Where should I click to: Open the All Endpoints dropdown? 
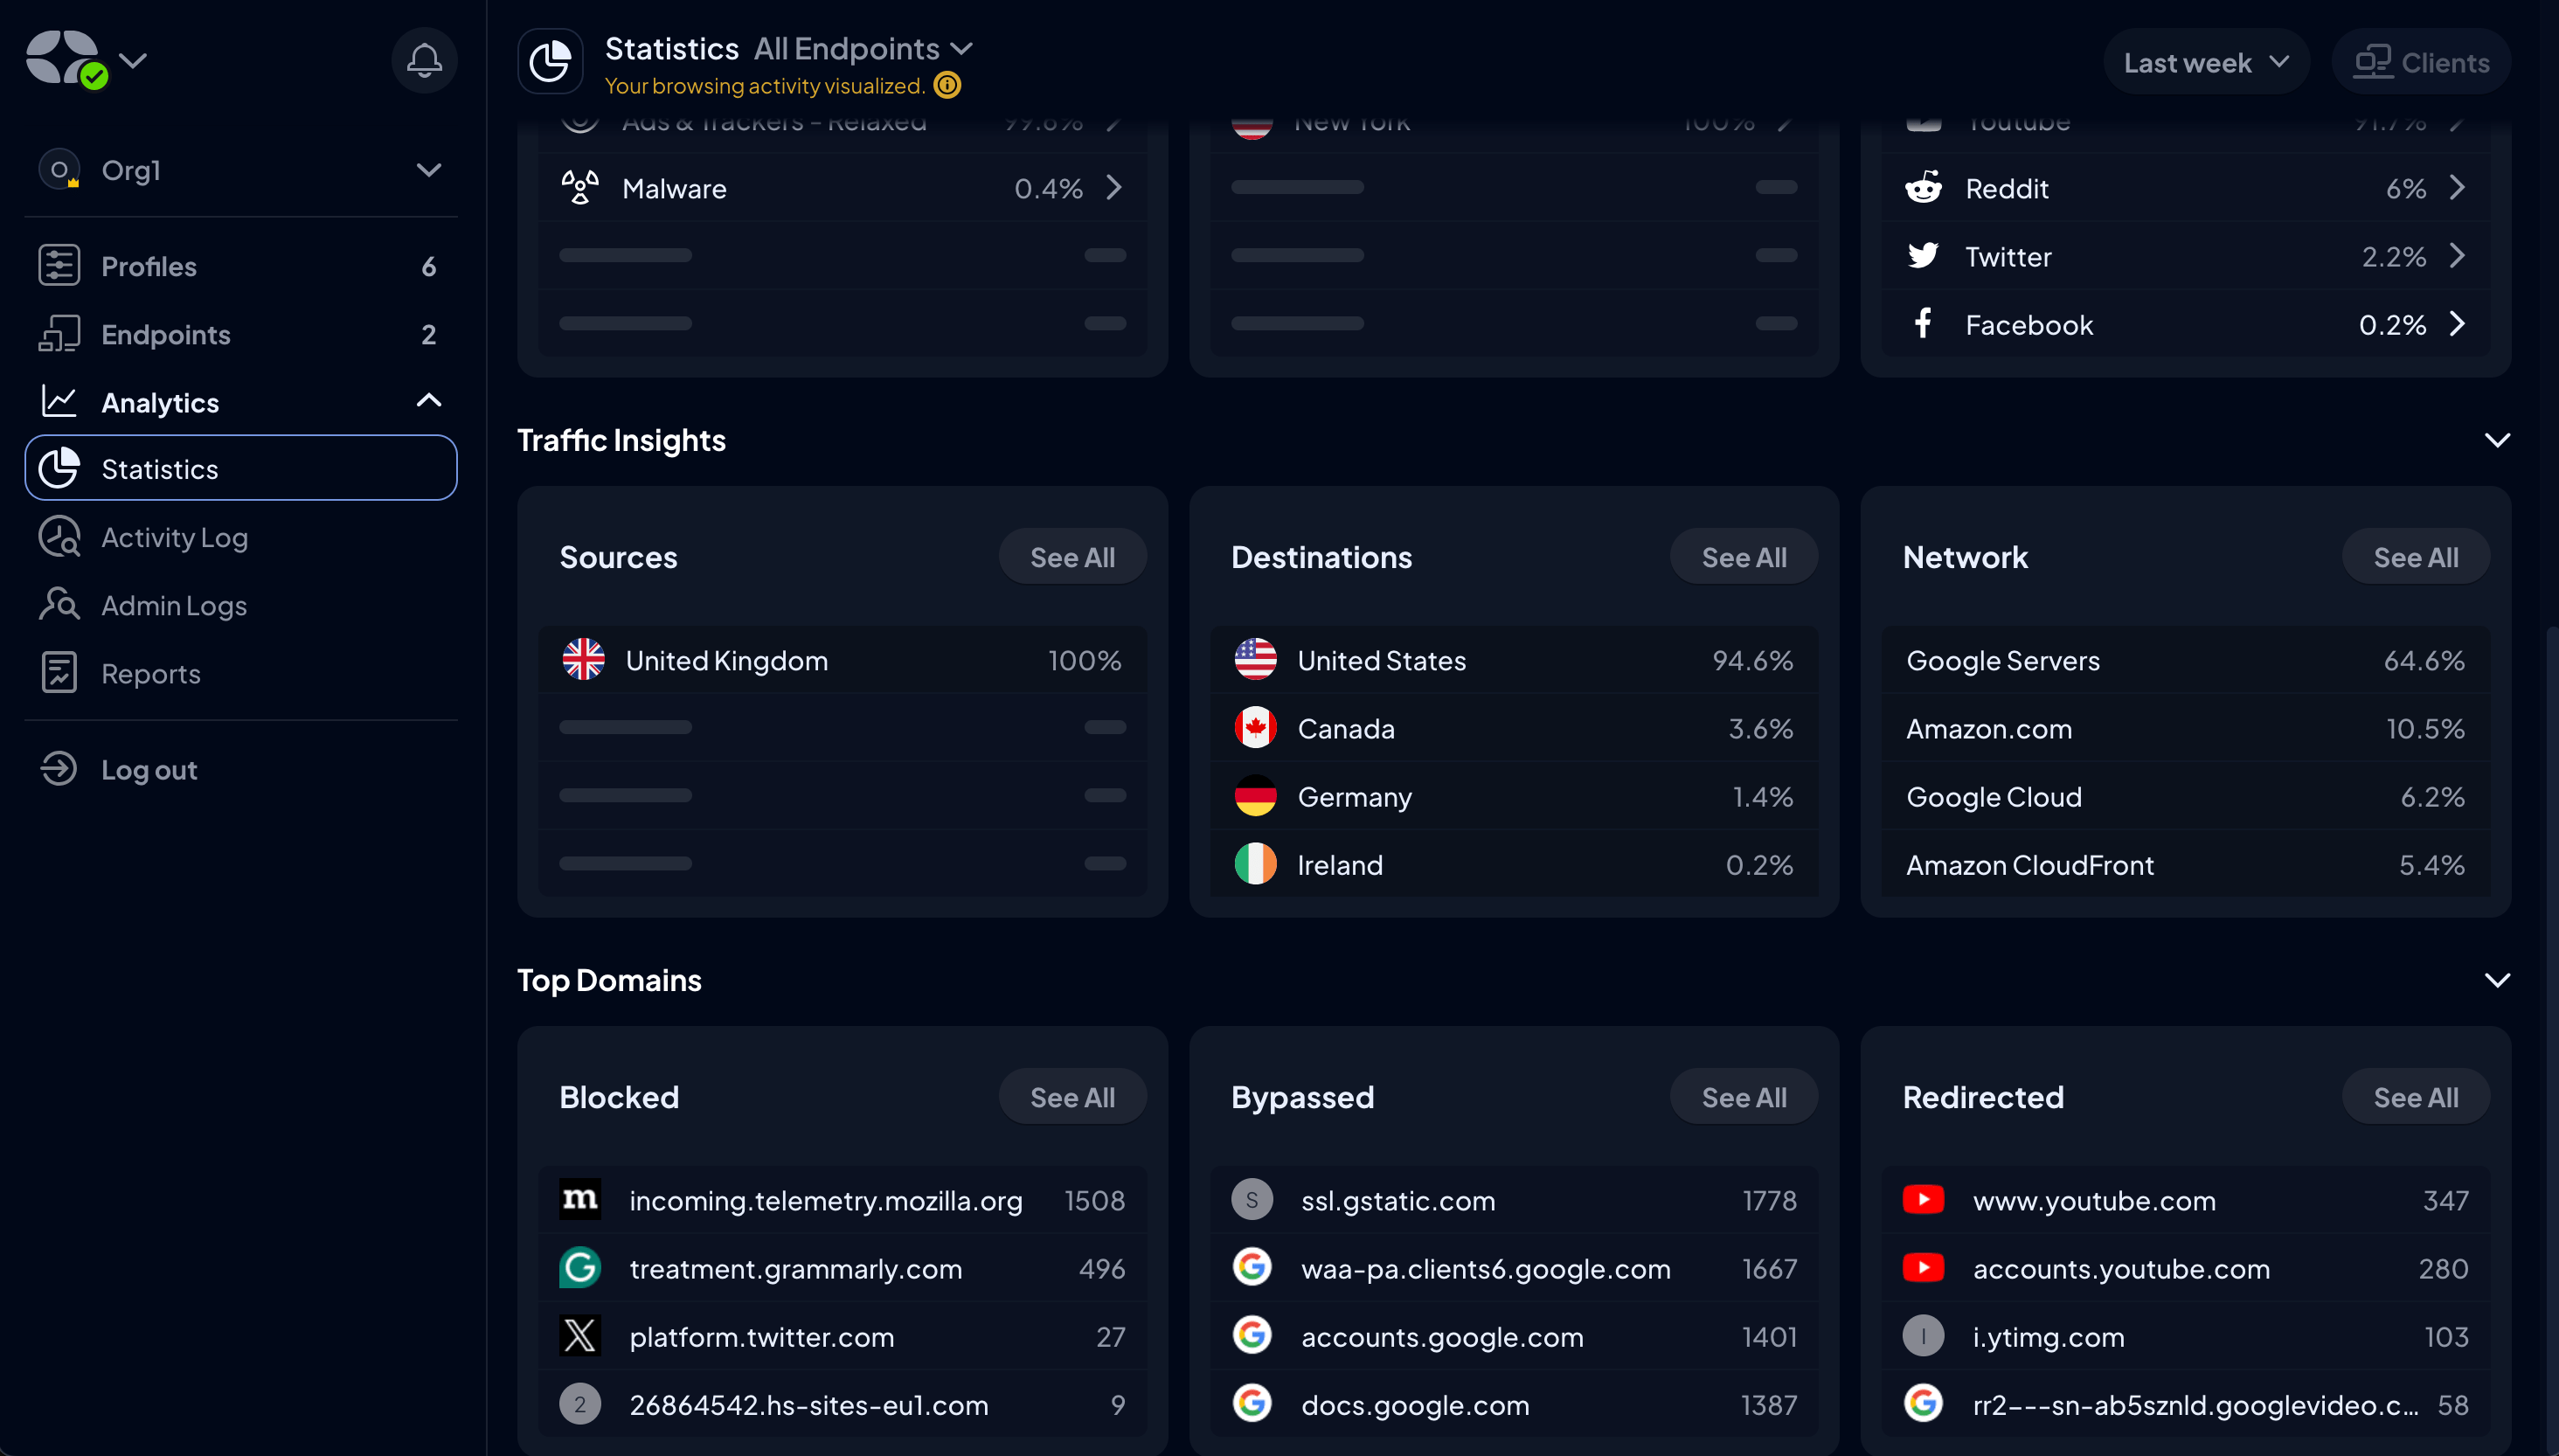click(859, 45)
